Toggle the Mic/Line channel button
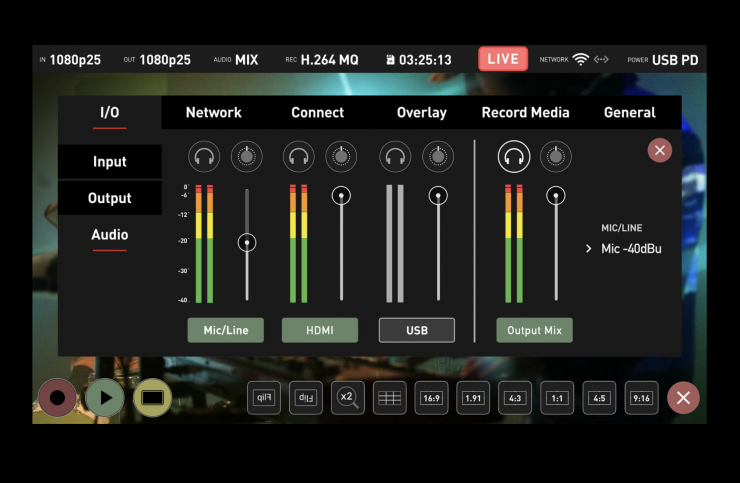The image size is (740, 483). (x=225, y=330)
